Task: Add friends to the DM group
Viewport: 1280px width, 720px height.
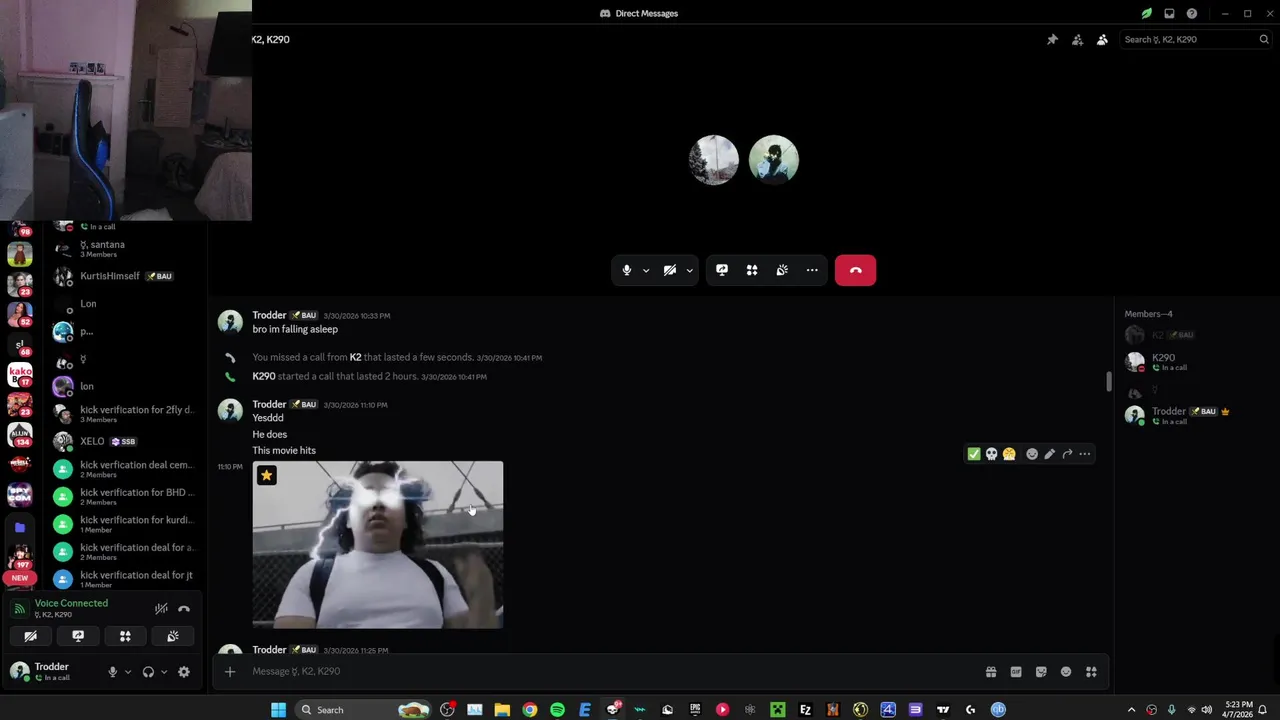Action: coord(1077,39)
